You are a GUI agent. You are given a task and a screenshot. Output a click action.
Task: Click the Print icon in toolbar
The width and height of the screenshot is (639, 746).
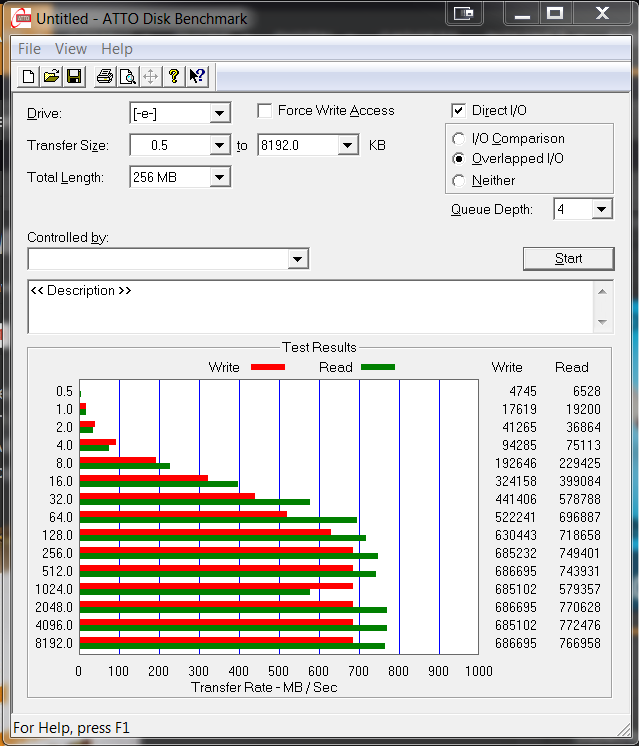point(105,76)
